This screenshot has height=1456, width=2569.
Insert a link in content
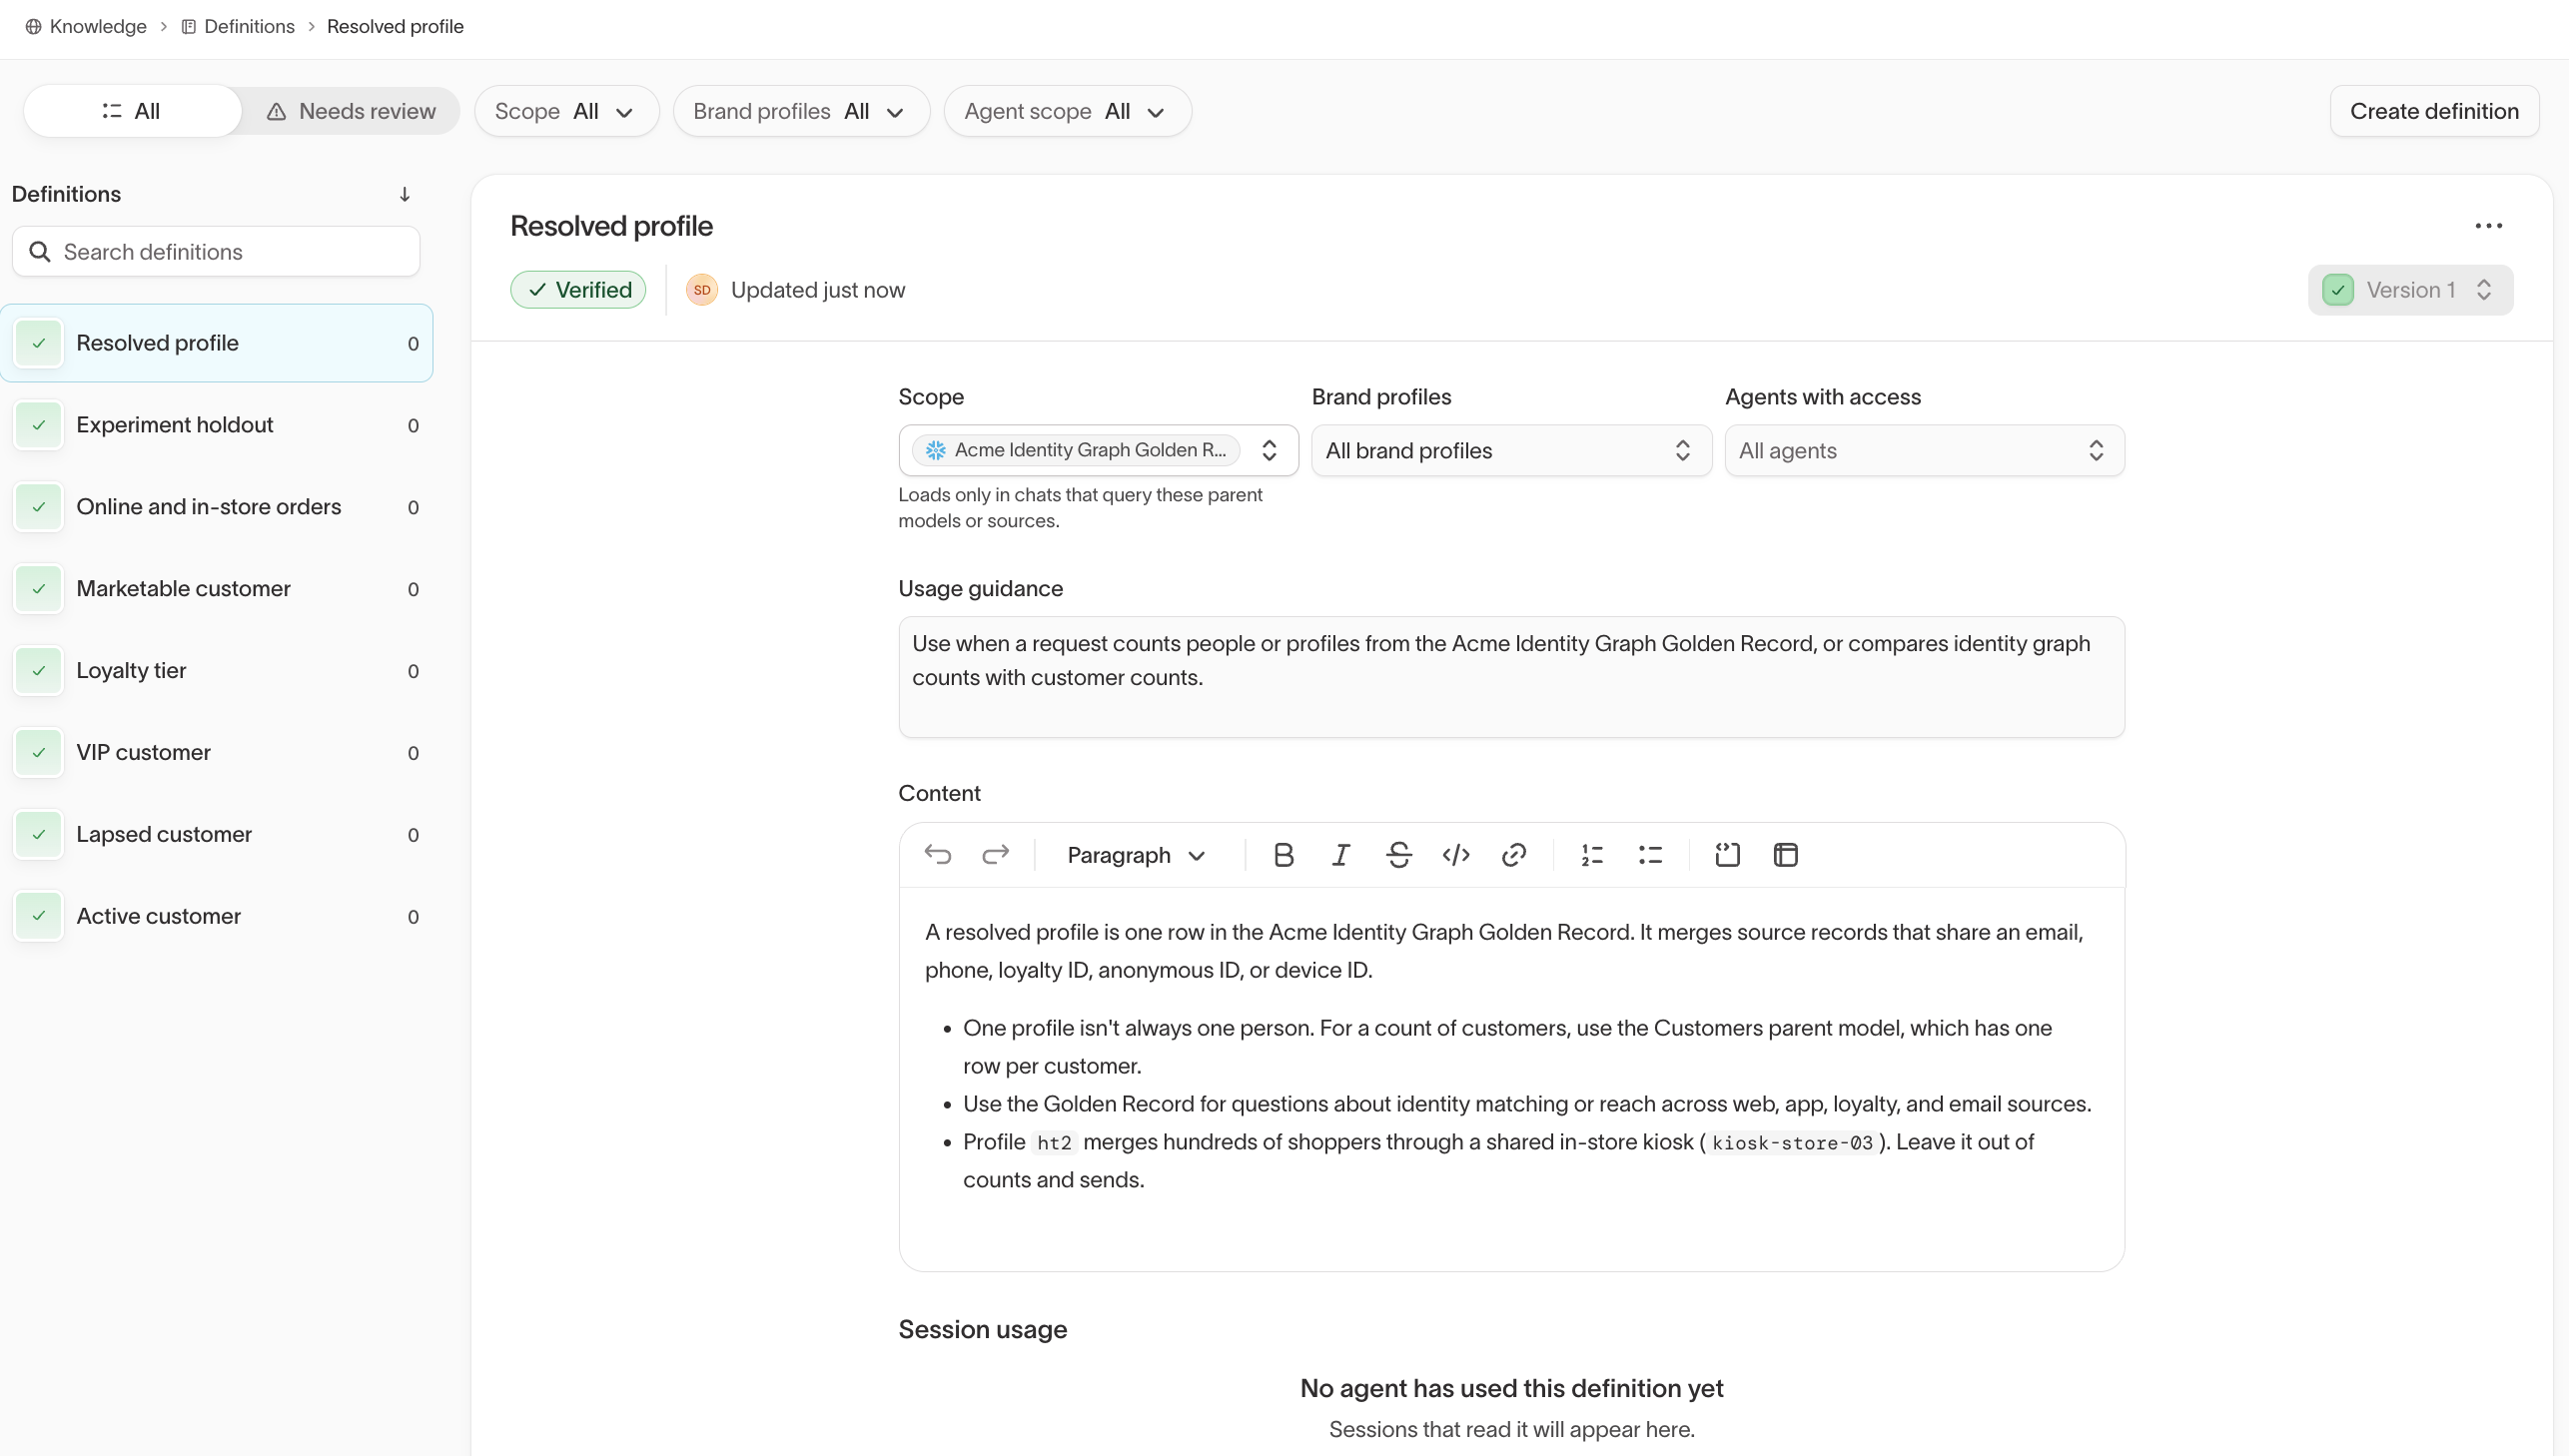pos(1514,855)
